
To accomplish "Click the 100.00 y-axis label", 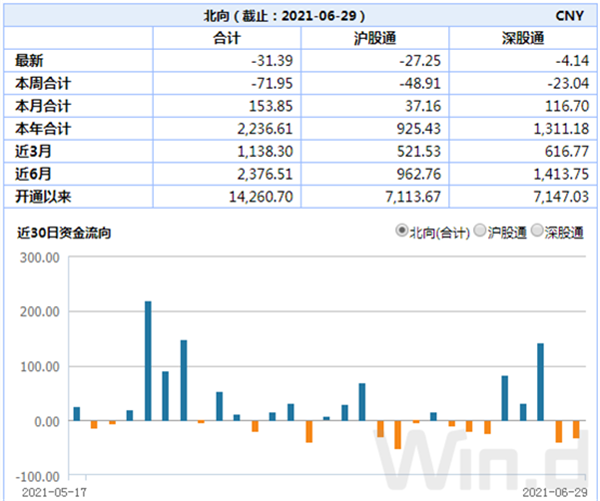I will pos(40,367).
